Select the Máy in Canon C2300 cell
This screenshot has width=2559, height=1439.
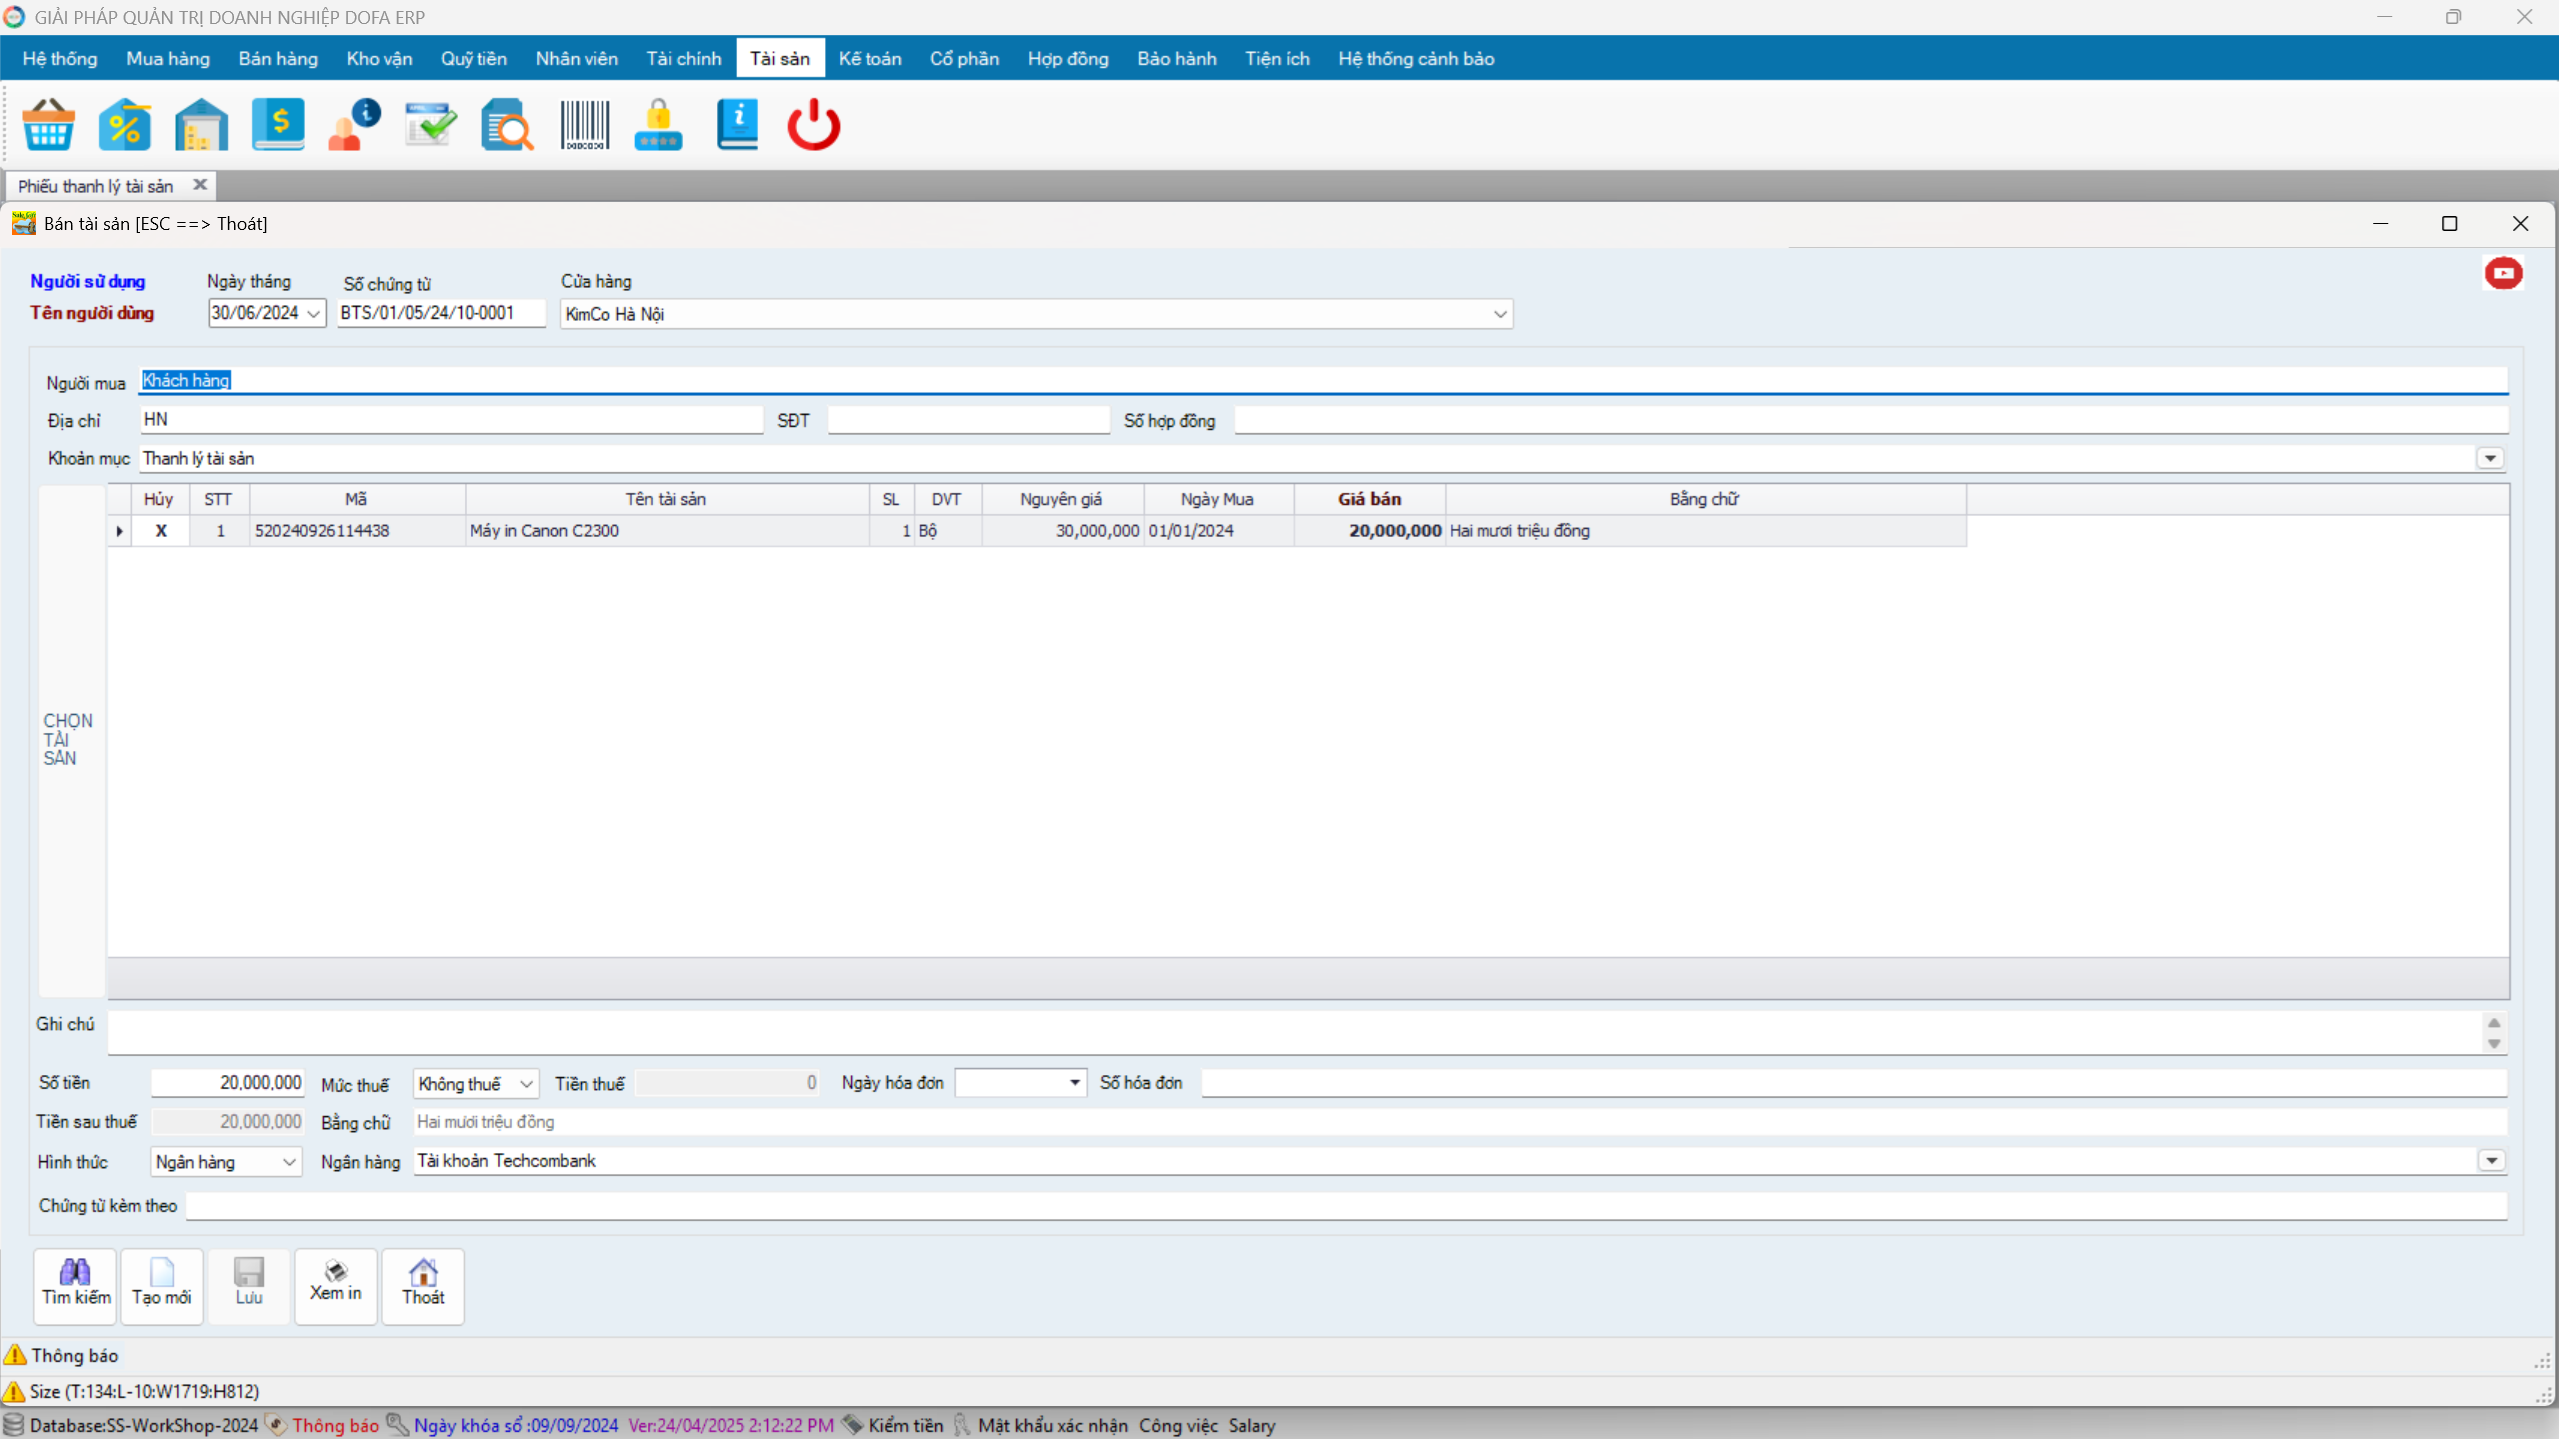667,531
